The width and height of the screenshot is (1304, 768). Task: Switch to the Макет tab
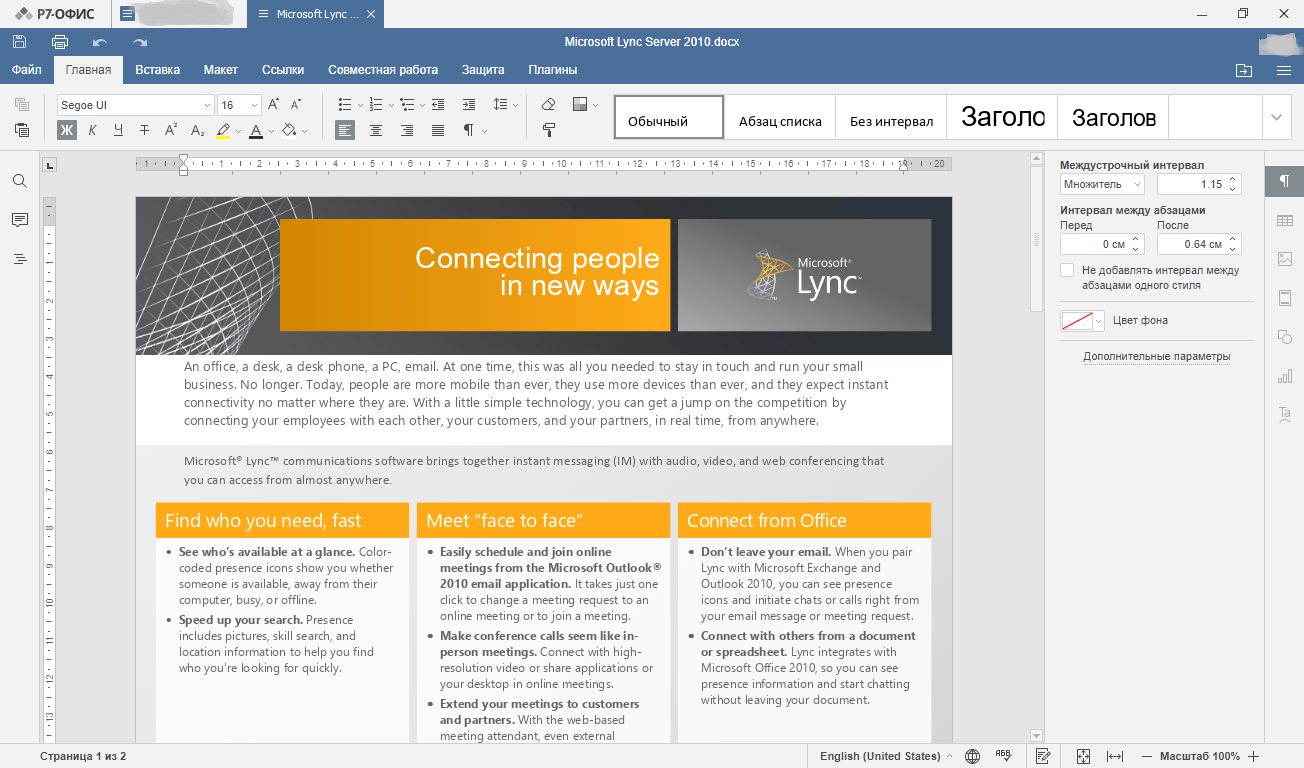pyautogui.click(x=220, y=70)
